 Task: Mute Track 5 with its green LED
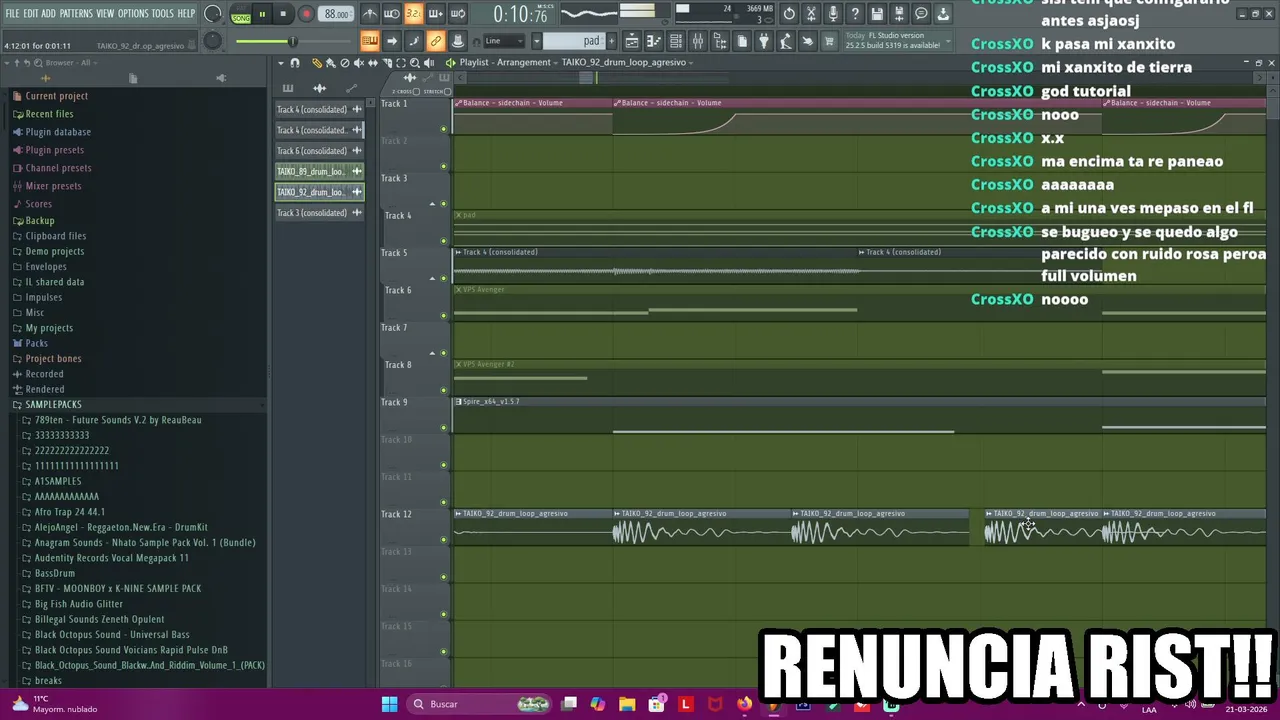(443, 278)
